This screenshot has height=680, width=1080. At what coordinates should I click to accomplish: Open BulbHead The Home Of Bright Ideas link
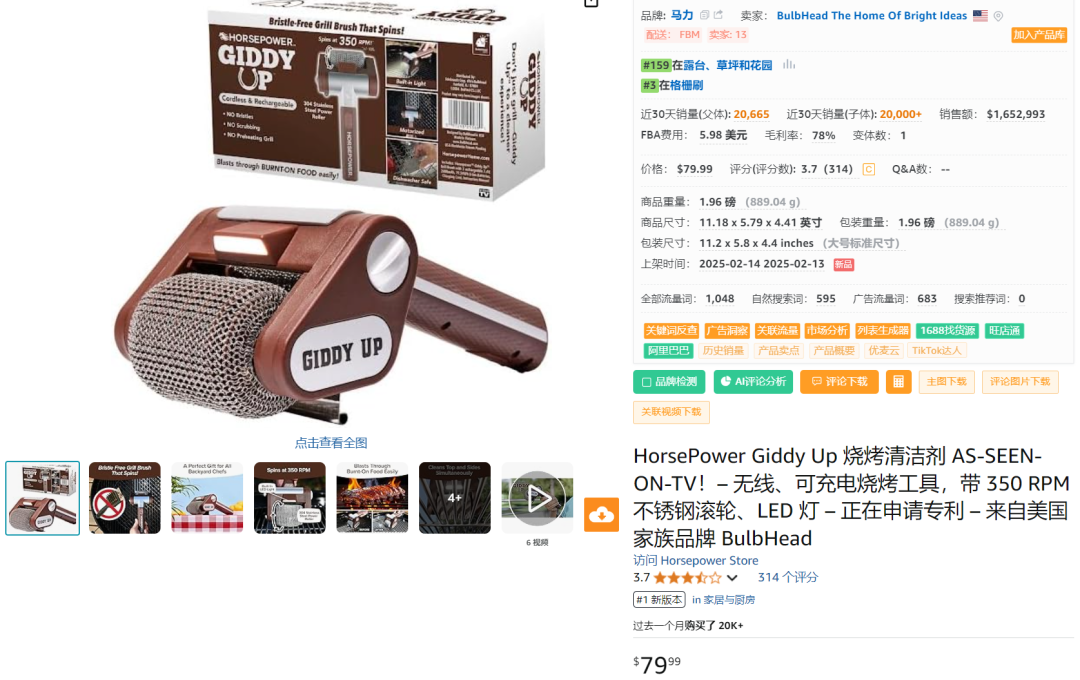coord(871,16)
